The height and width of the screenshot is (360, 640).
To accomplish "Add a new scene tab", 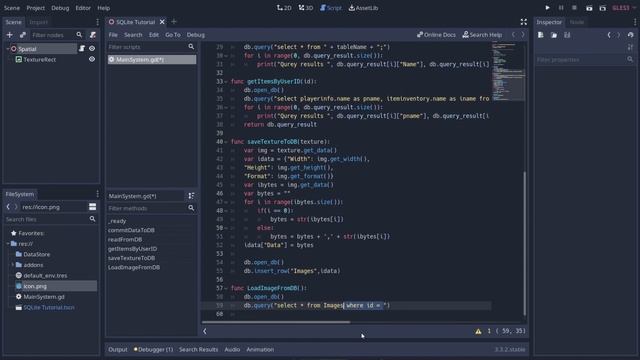I will click(x=174, y=22).
